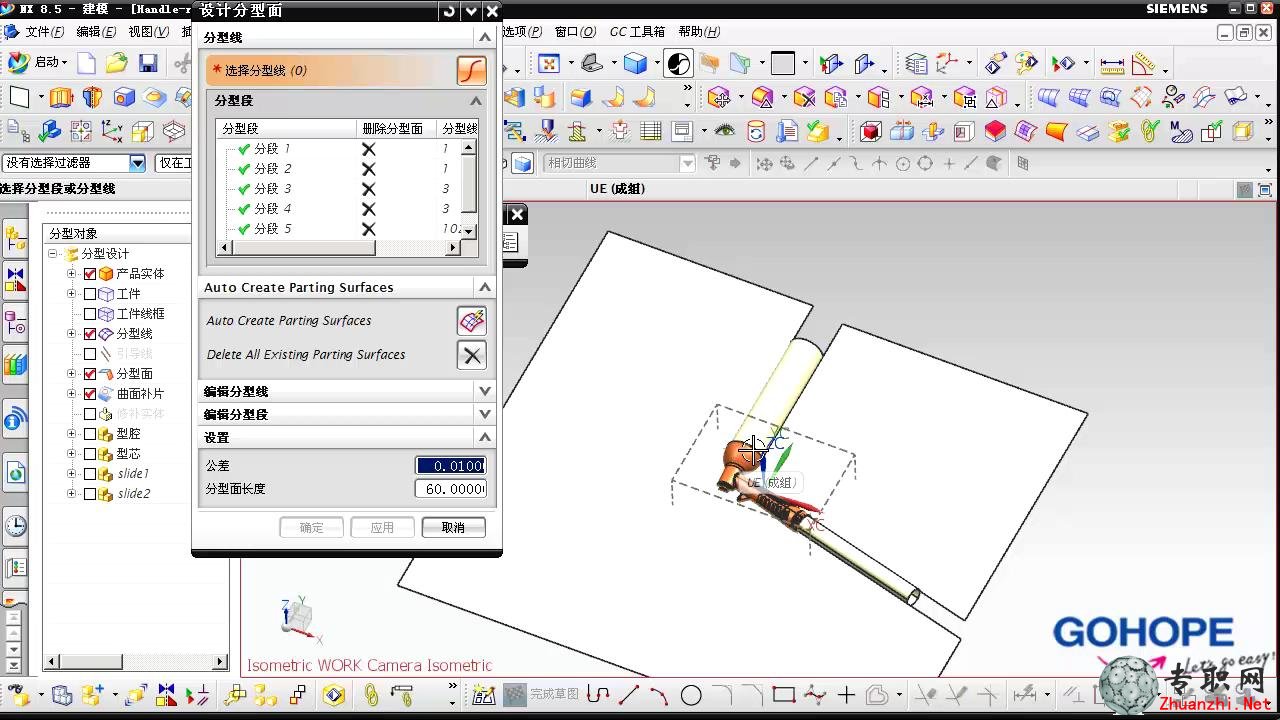The width and height of the screenshot is (1280, 720).
Task: Click the 分型段 list horizontal scrollbar
Action: [x=339, y=247]
